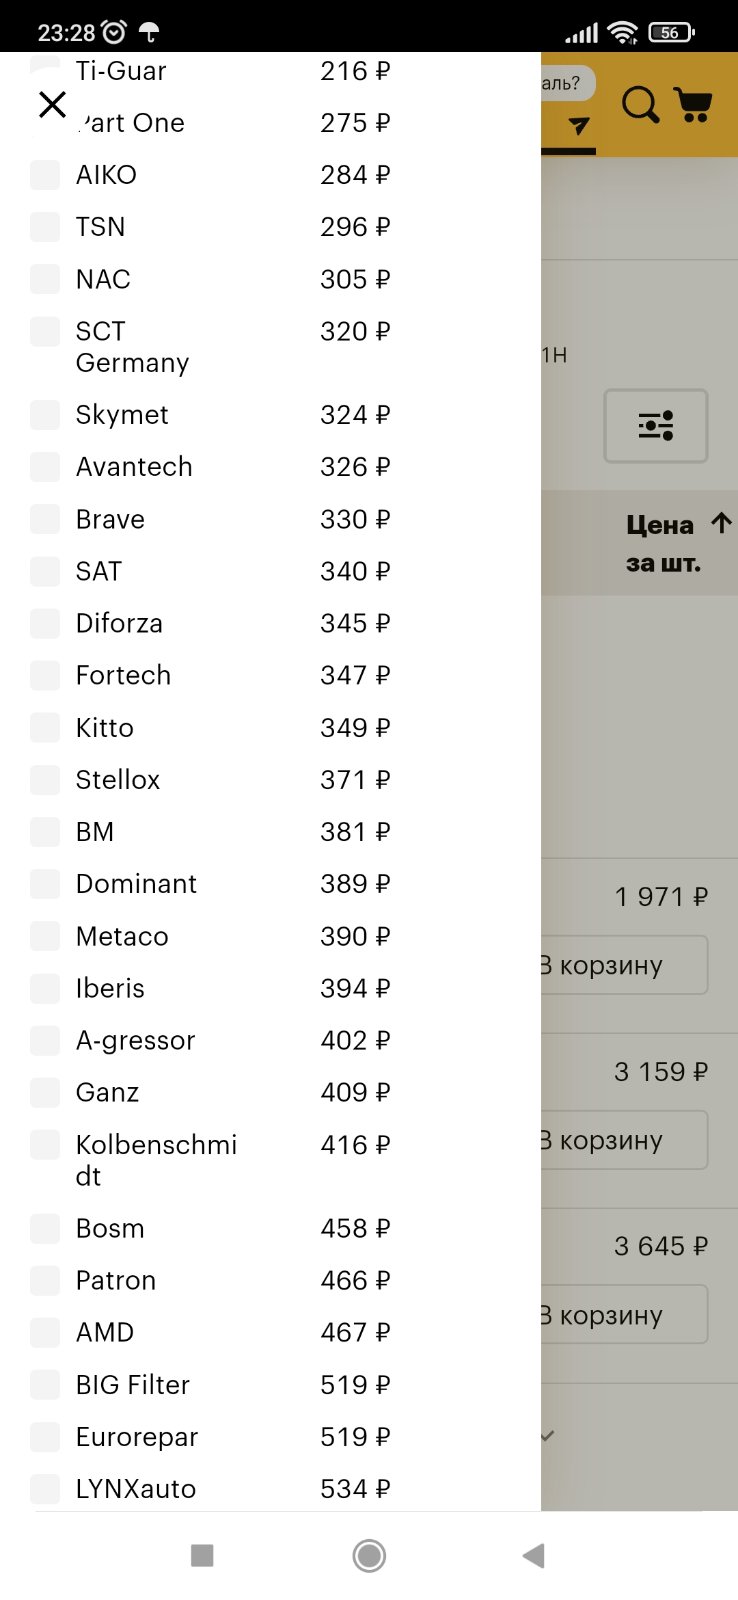Screen dimensions: 738x1600
Task: Check the Stellox brand checkbox
Action: tap(45, 780)
